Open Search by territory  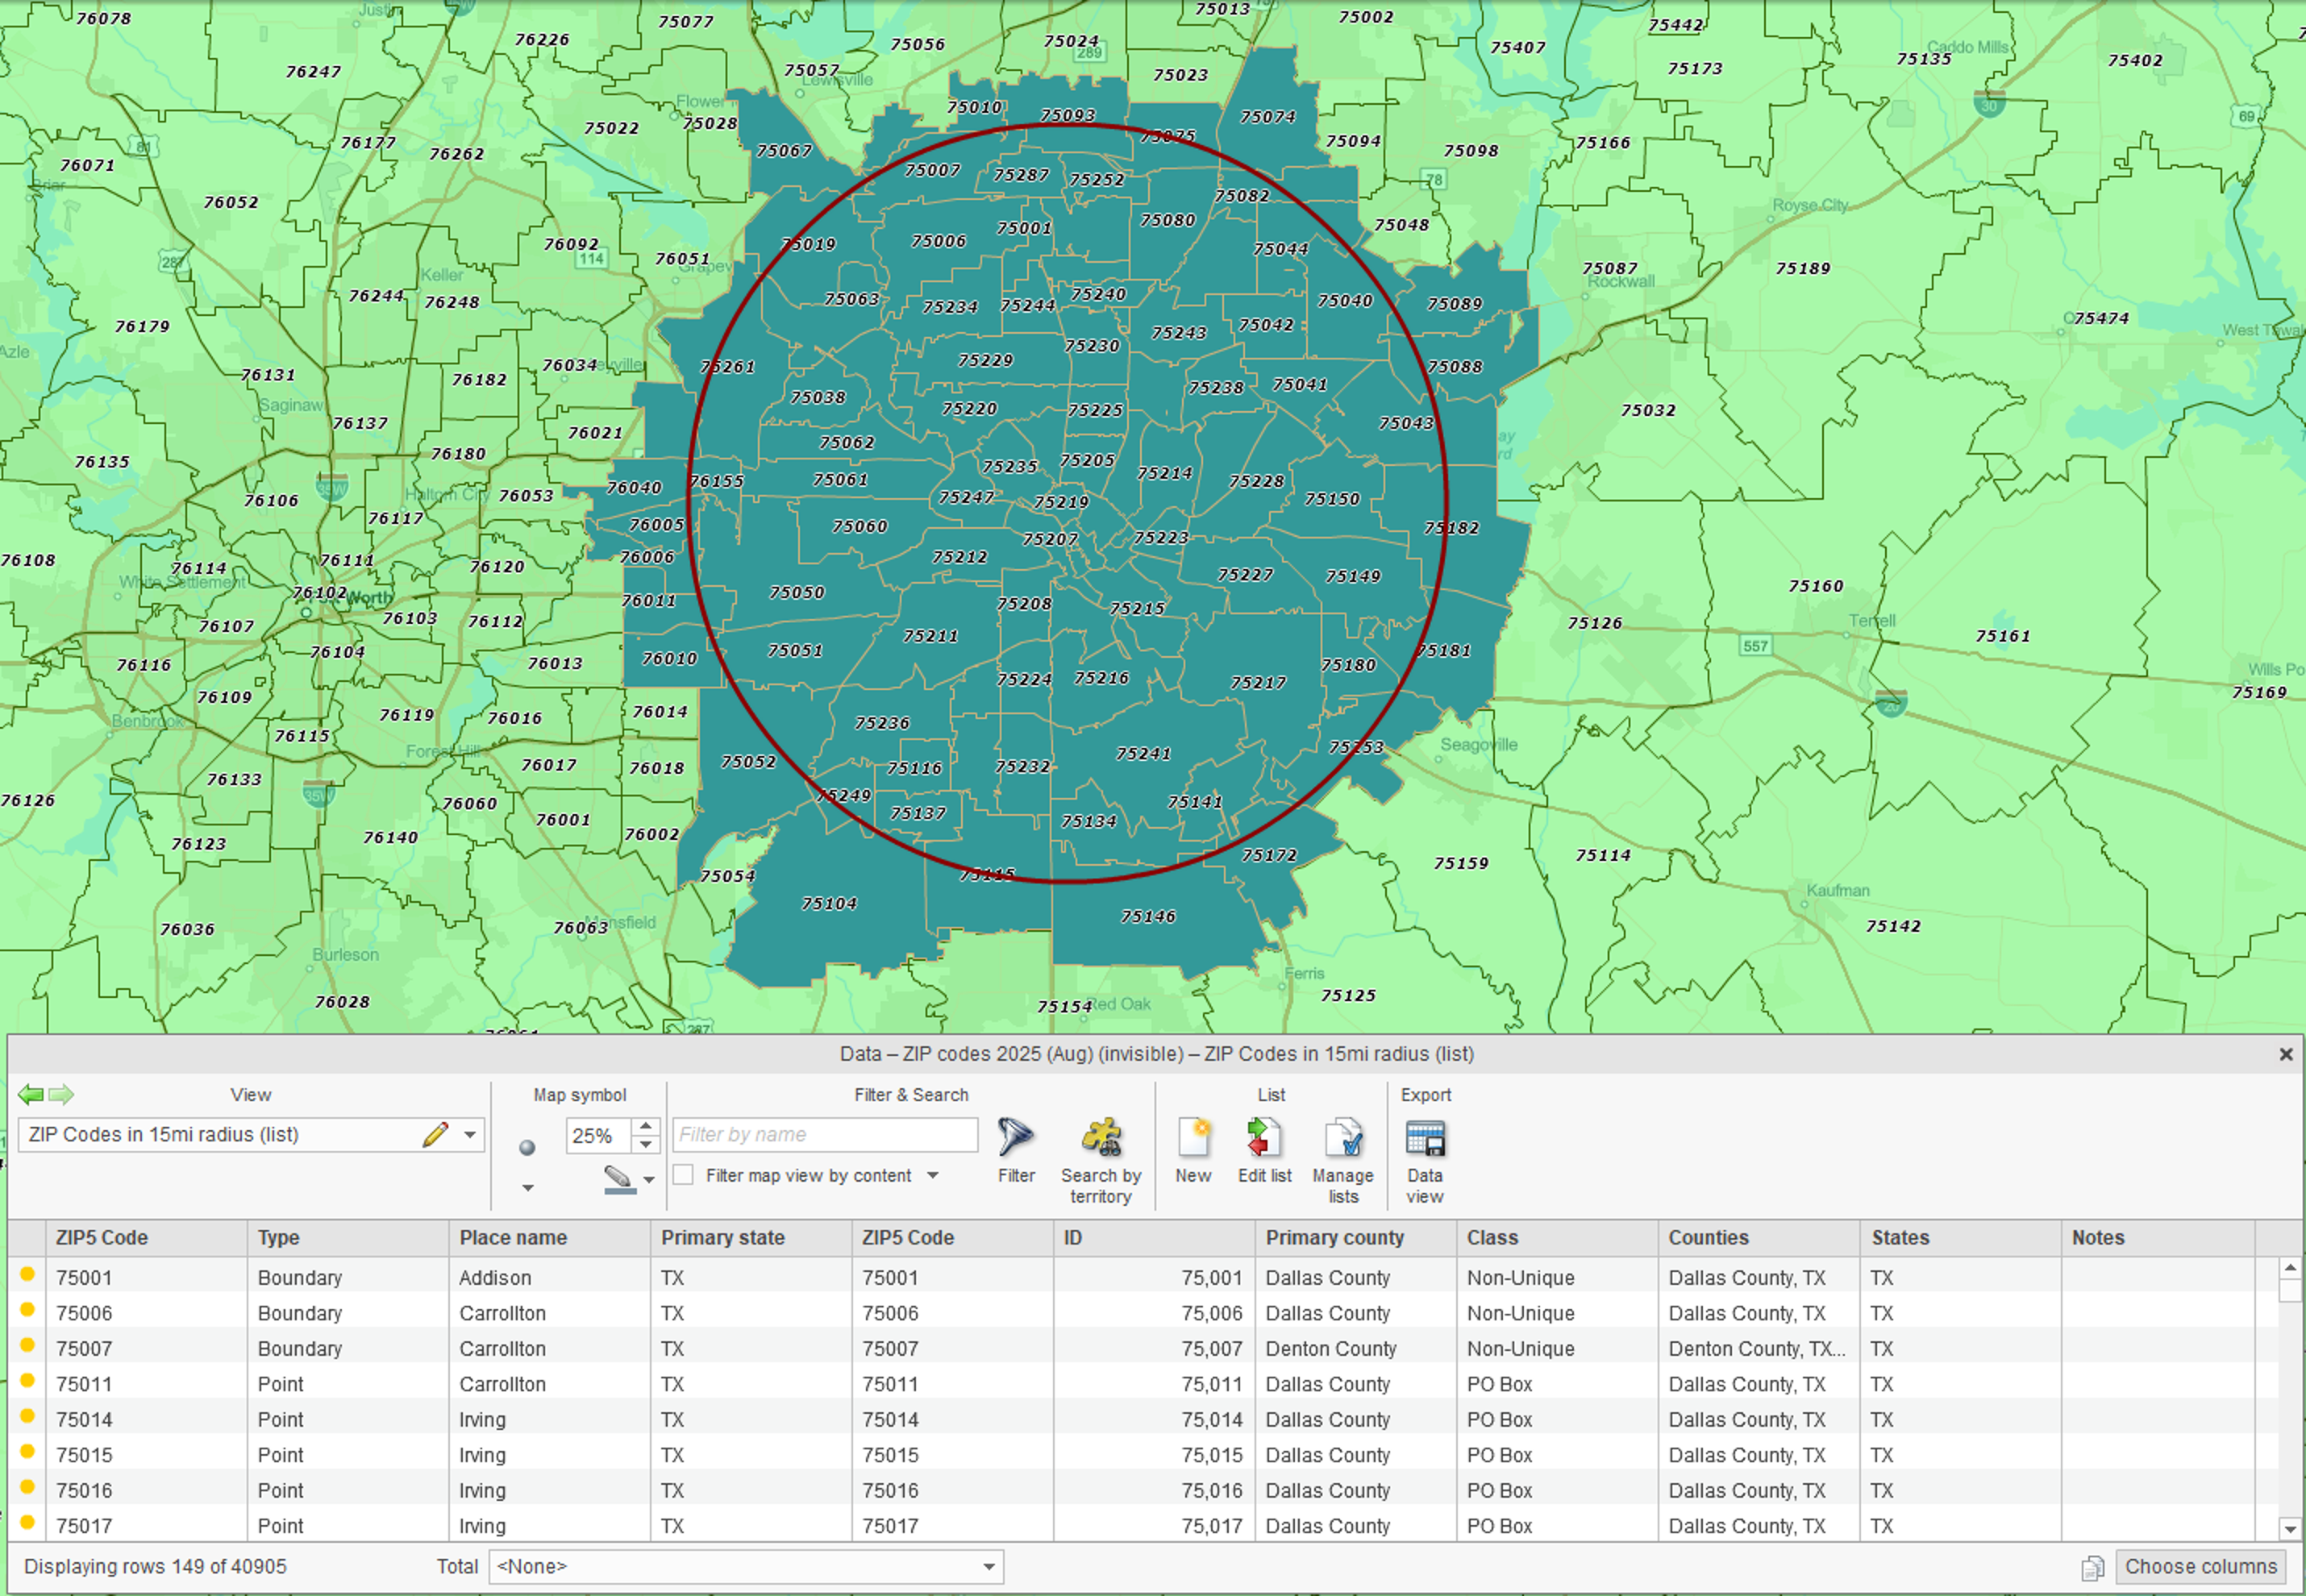(x=1100, y=1137)
